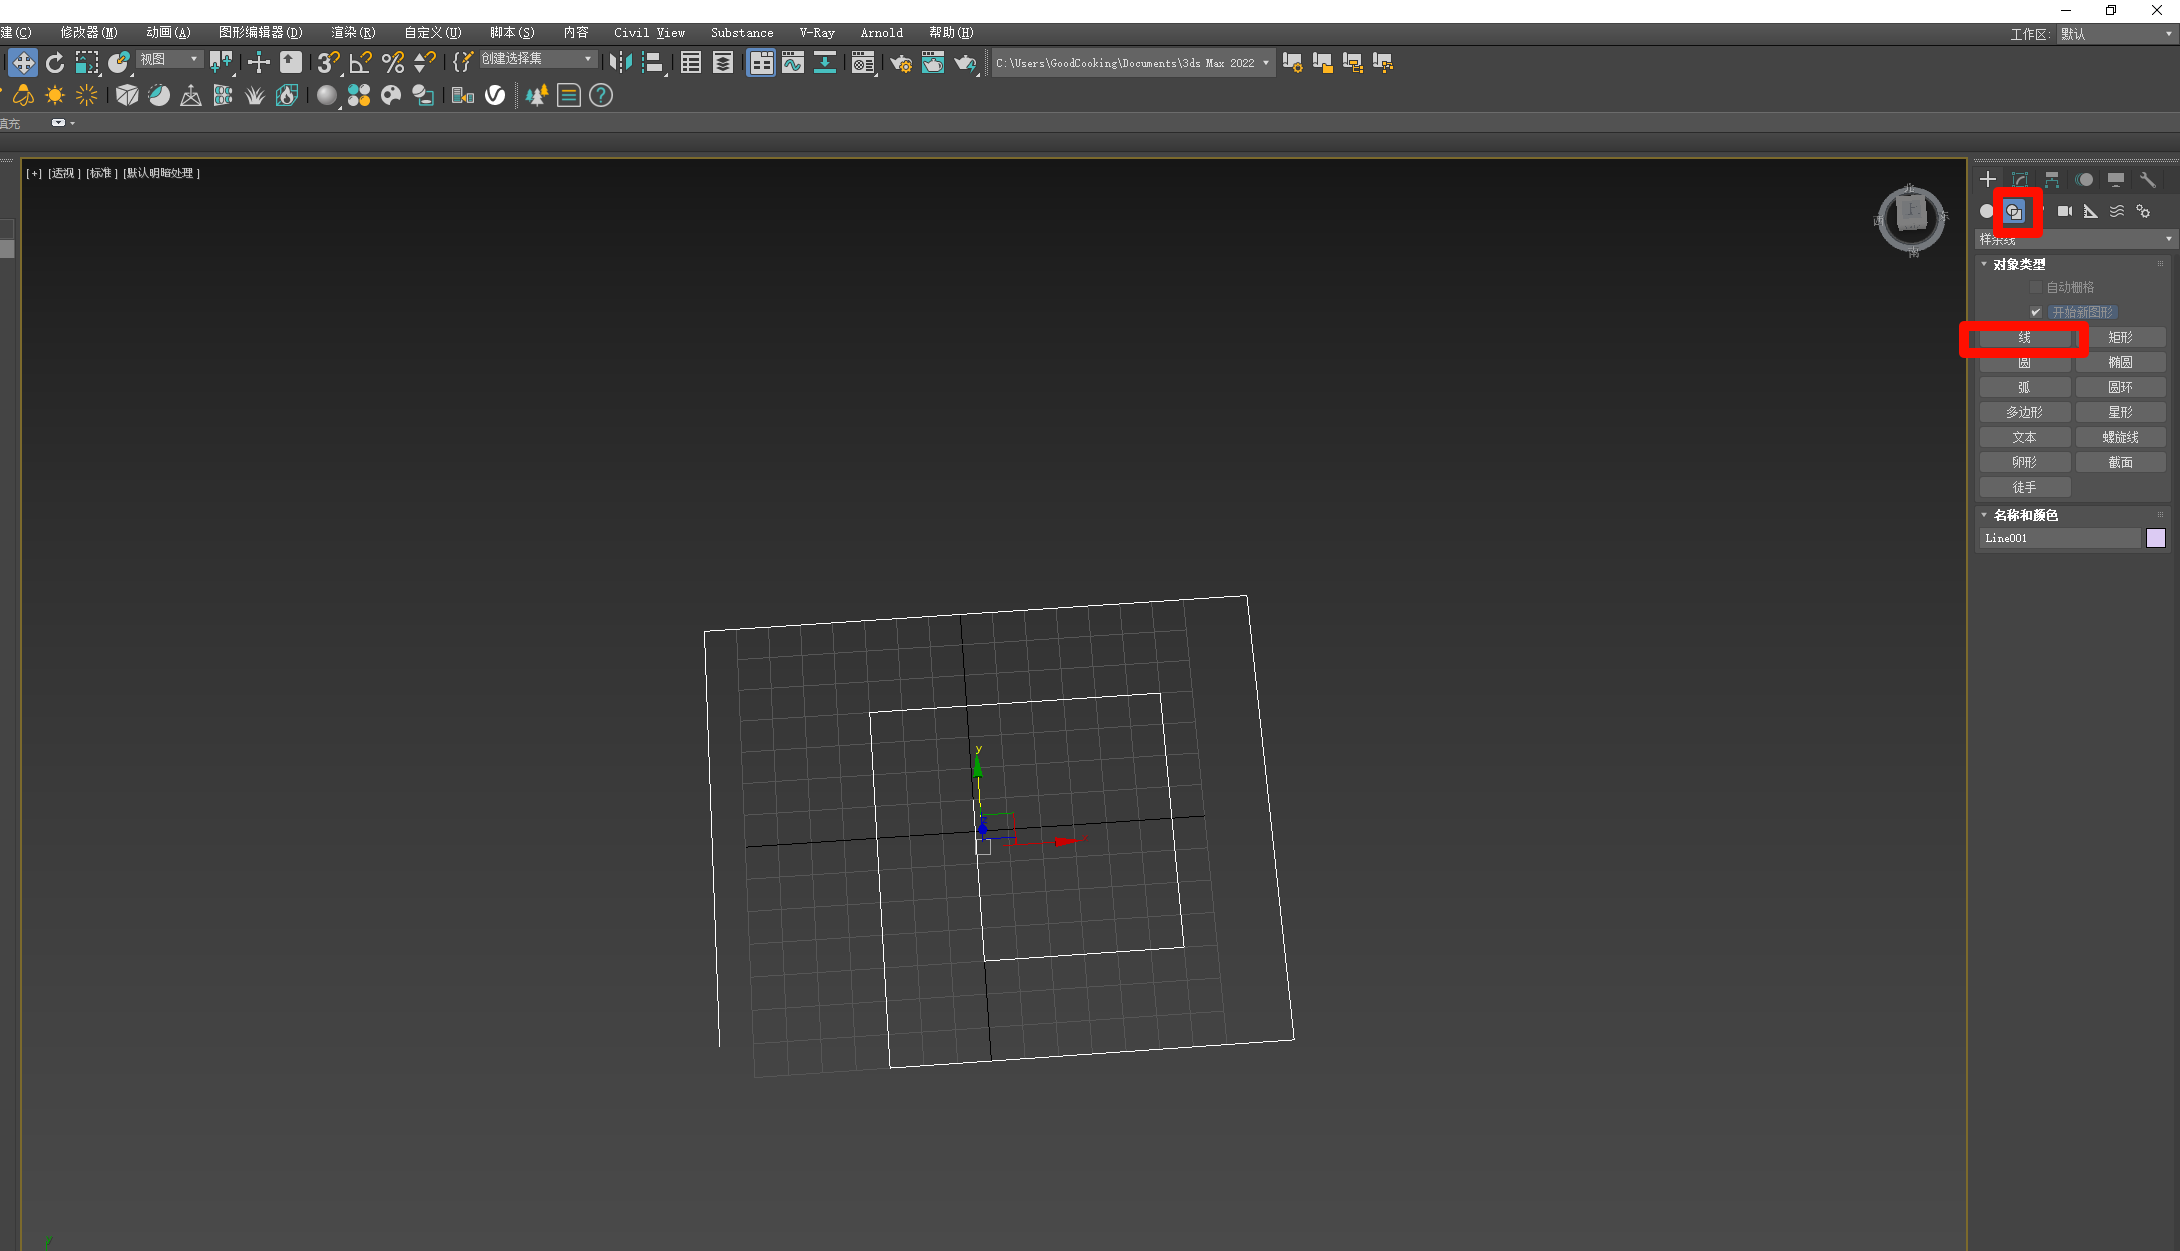Toggle the Percent Snap icon
This screenshot has height=1251, width=2180.
click(x=393, y=63)
